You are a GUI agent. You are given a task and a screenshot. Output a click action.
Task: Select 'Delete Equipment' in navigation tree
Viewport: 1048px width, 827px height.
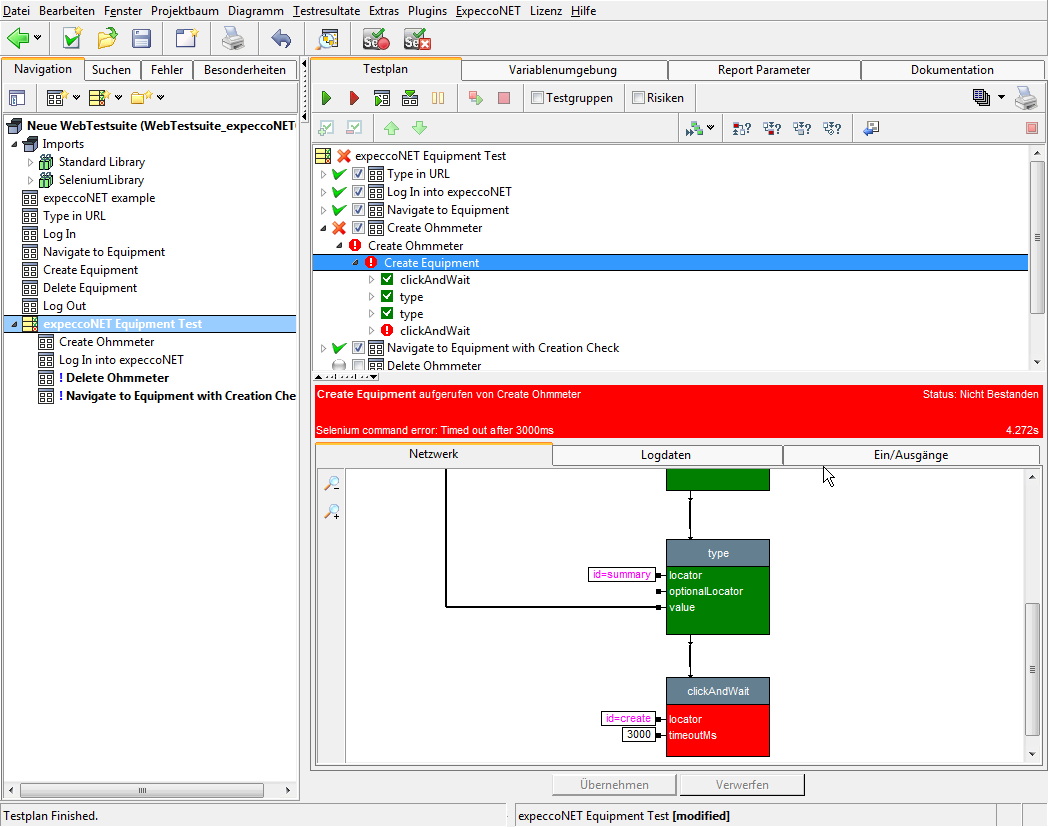[90, 288]
